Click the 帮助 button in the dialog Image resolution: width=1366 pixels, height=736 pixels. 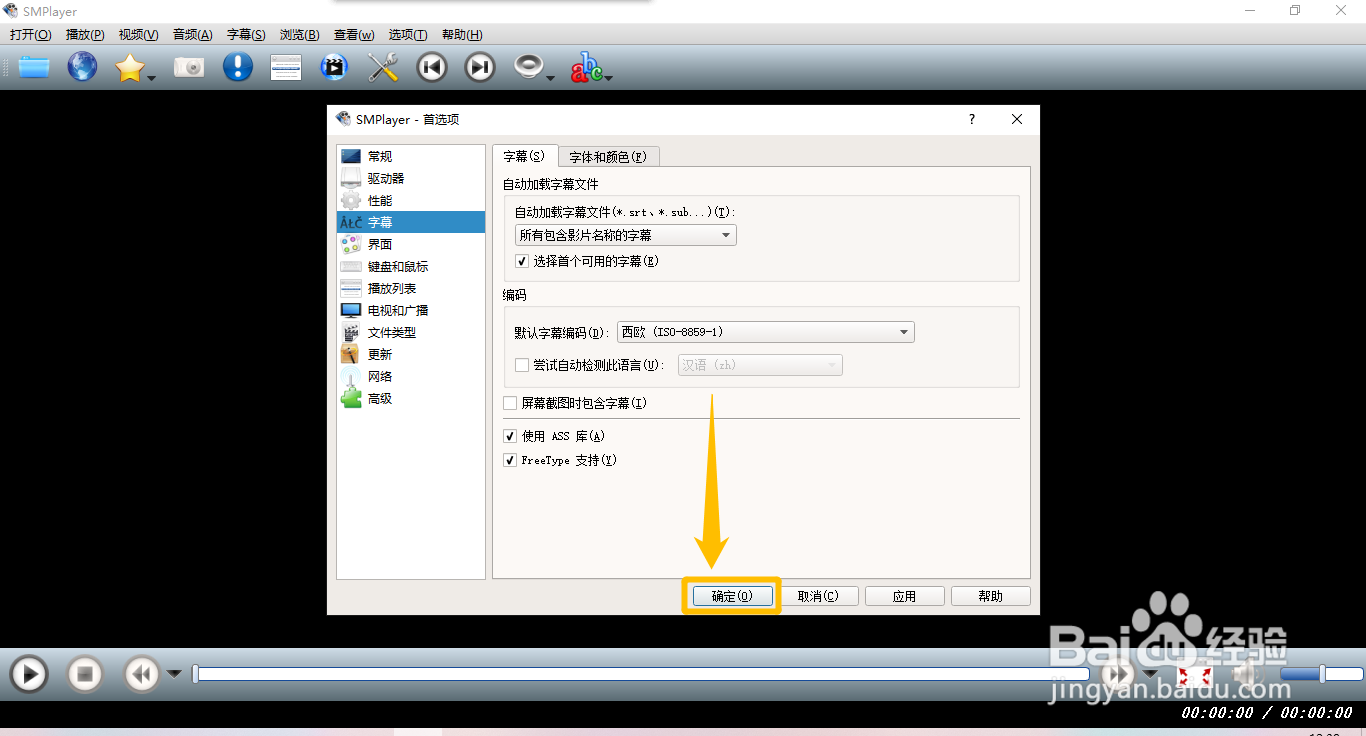(990, 596)
